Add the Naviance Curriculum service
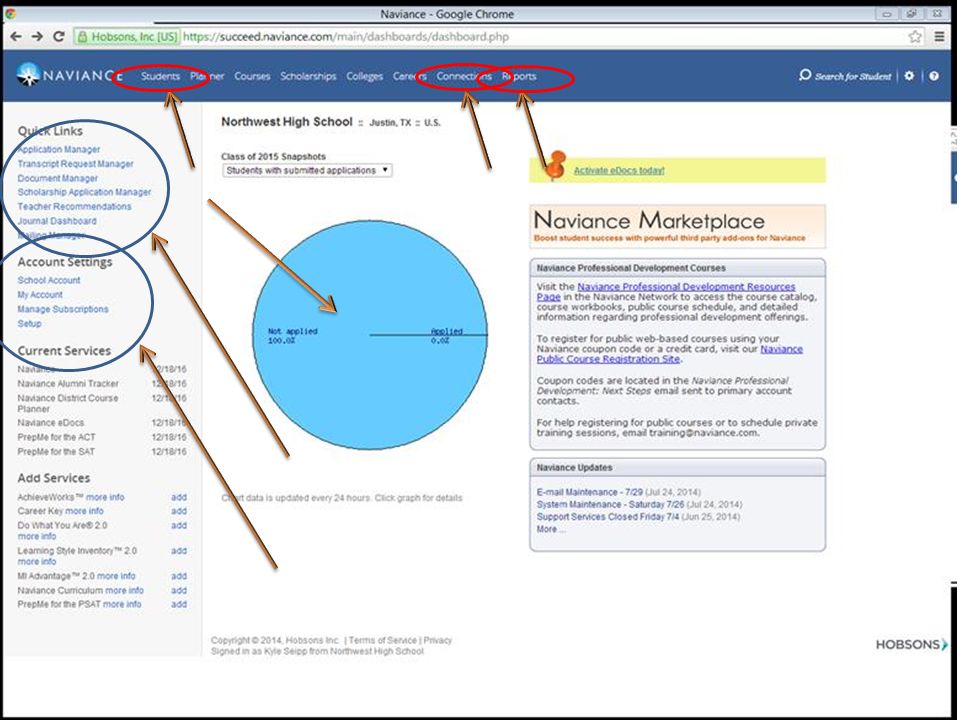960x720 pixels. [x=179, y=591]
